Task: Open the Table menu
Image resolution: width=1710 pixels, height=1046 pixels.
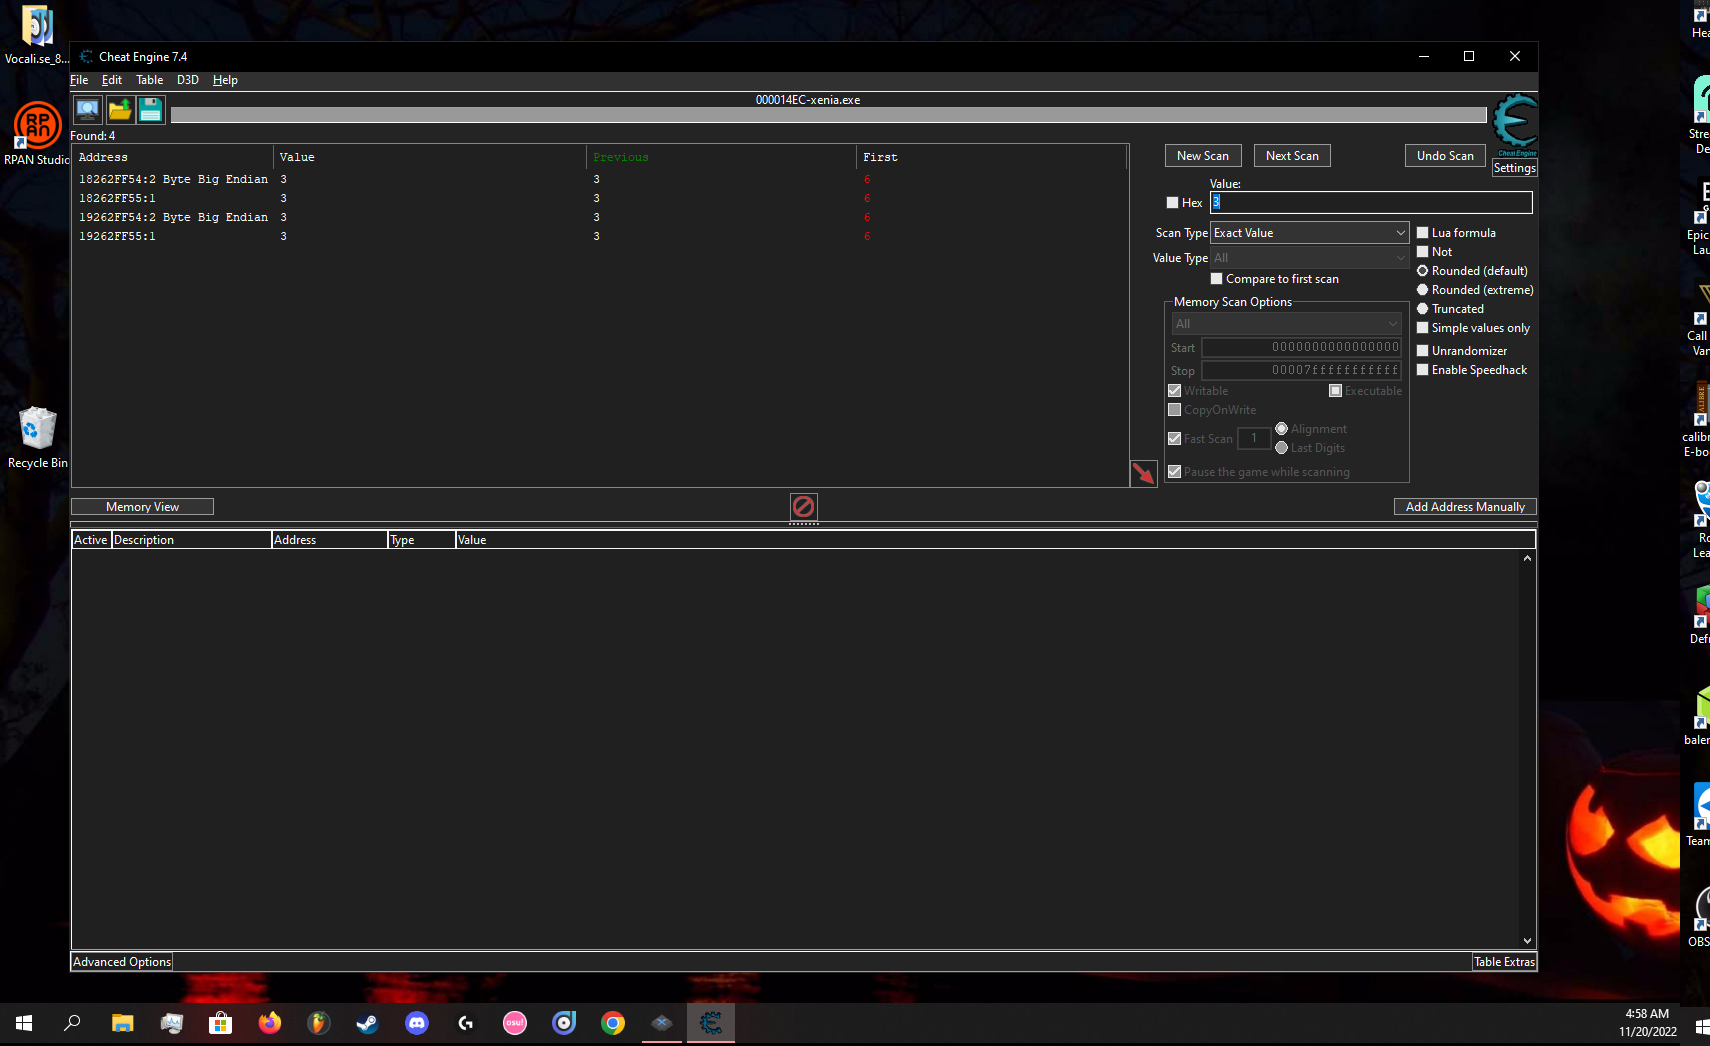Action: (149, 79)
